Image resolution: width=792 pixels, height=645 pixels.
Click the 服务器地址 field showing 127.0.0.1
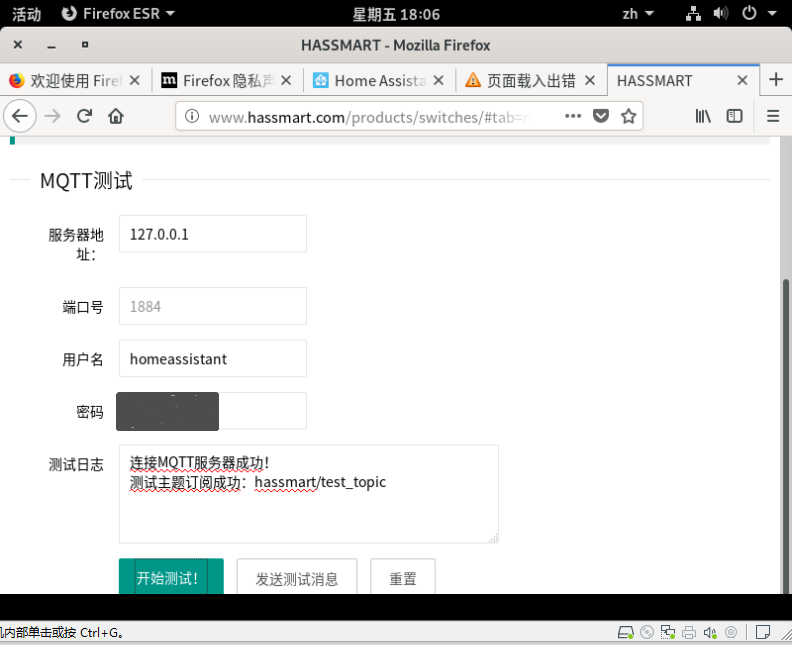213,234
